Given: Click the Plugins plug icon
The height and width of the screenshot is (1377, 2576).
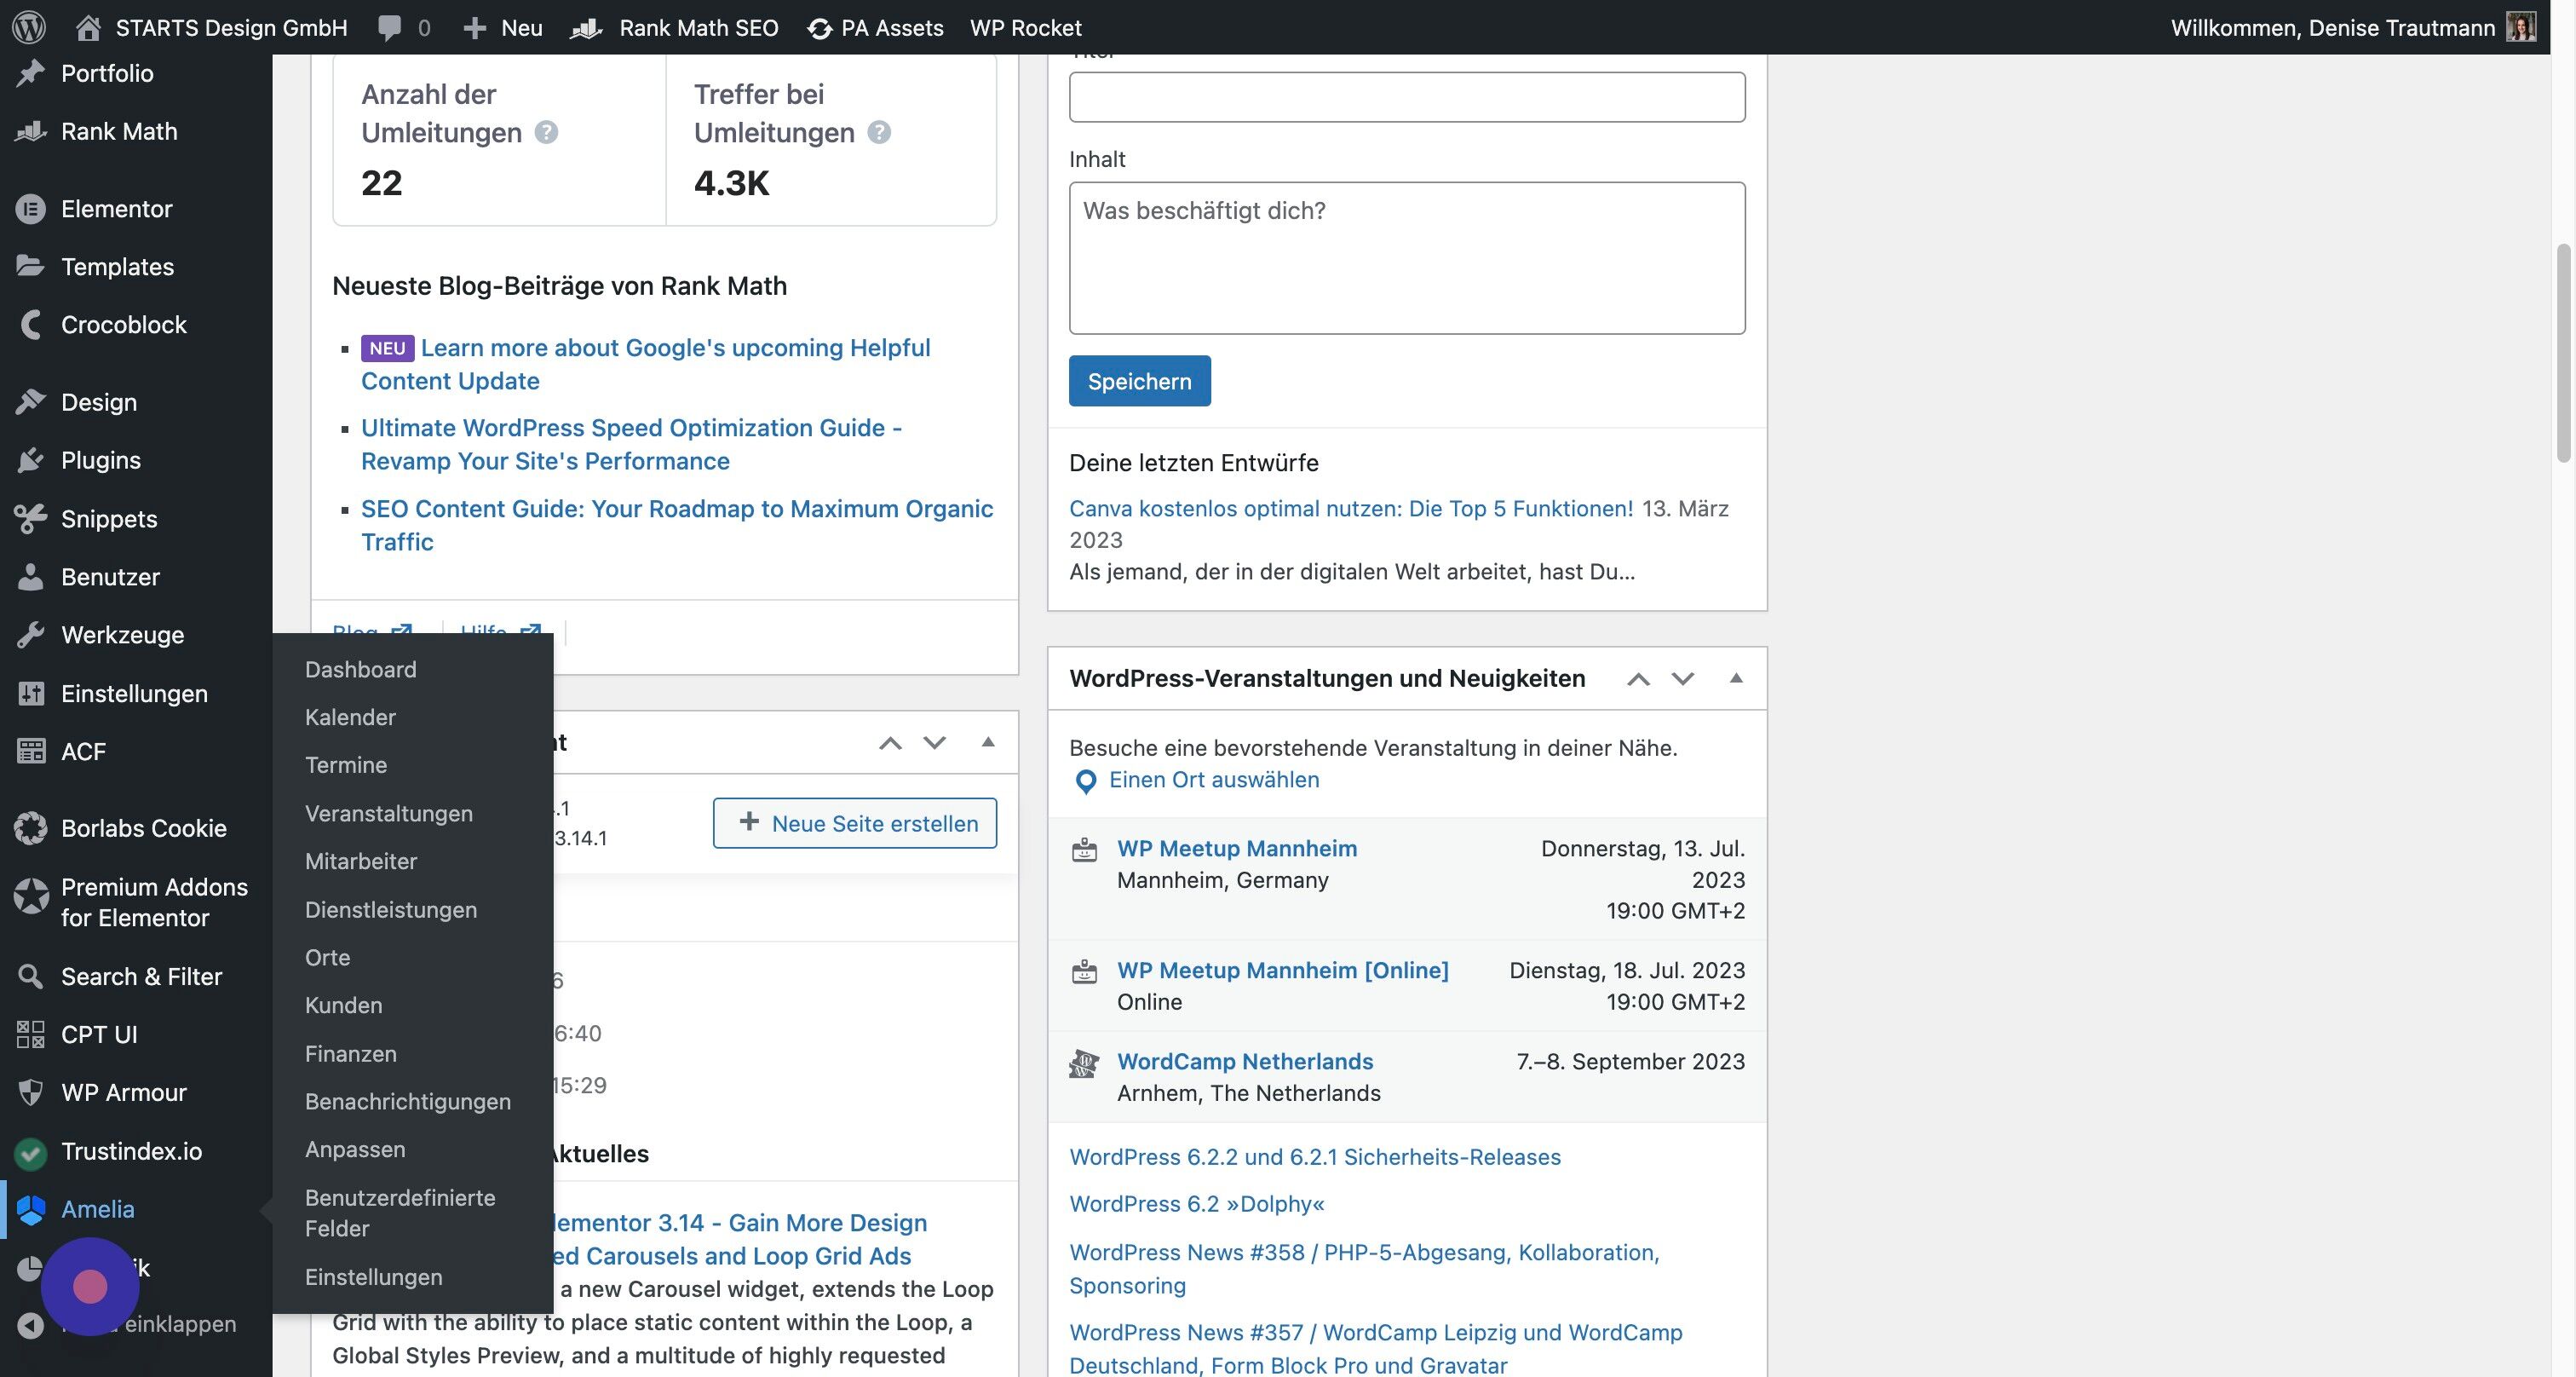Looking at the screenshot, I should 31,460.
